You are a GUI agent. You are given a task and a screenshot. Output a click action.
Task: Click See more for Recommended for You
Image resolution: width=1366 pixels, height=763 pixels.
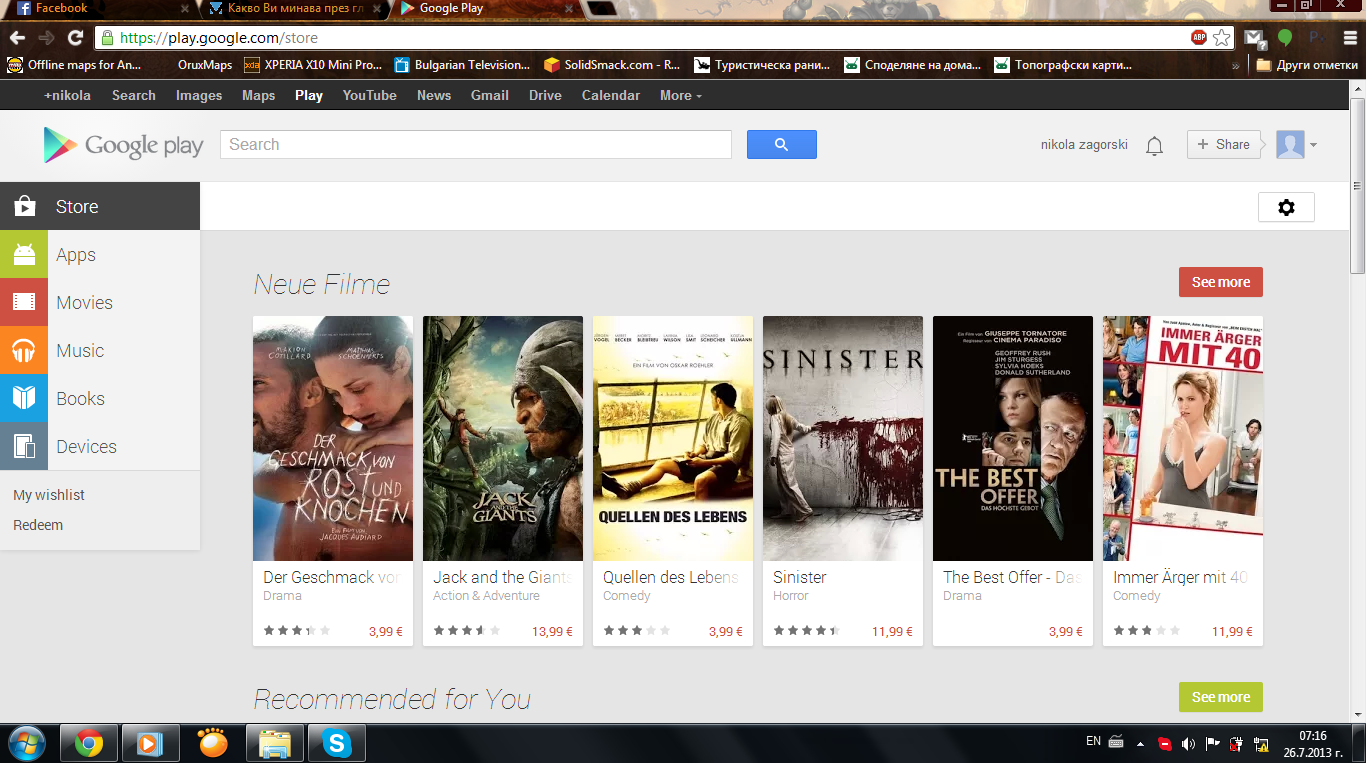1221,697
